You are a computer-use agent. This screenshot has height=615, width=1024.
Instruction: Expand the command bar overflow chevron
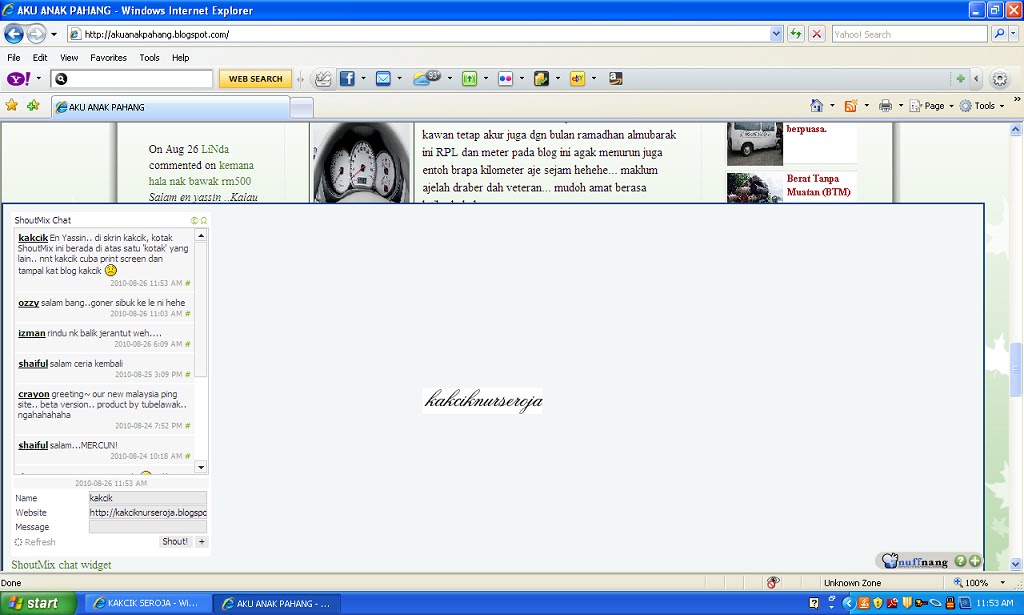(1017, 99)
